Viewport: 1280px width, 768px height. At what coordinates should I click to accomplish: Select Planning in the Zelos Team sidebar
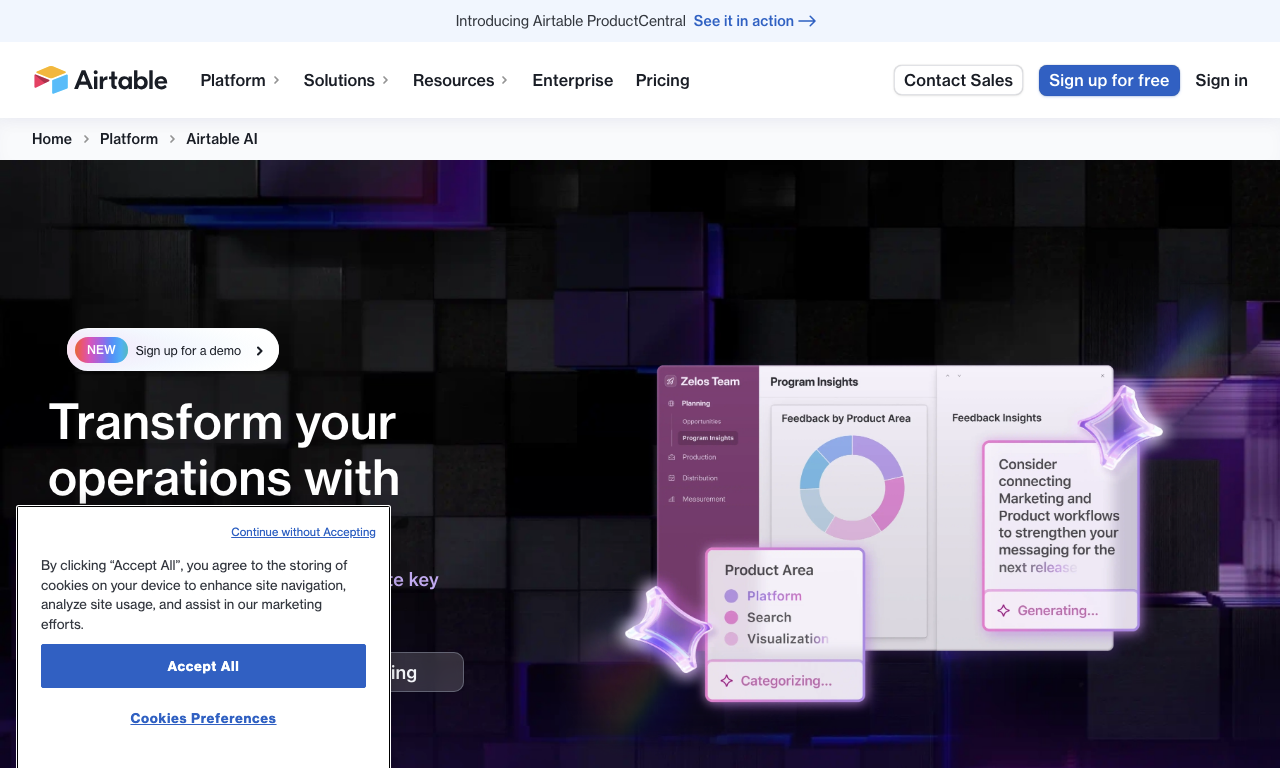click(x=696, y=403)
